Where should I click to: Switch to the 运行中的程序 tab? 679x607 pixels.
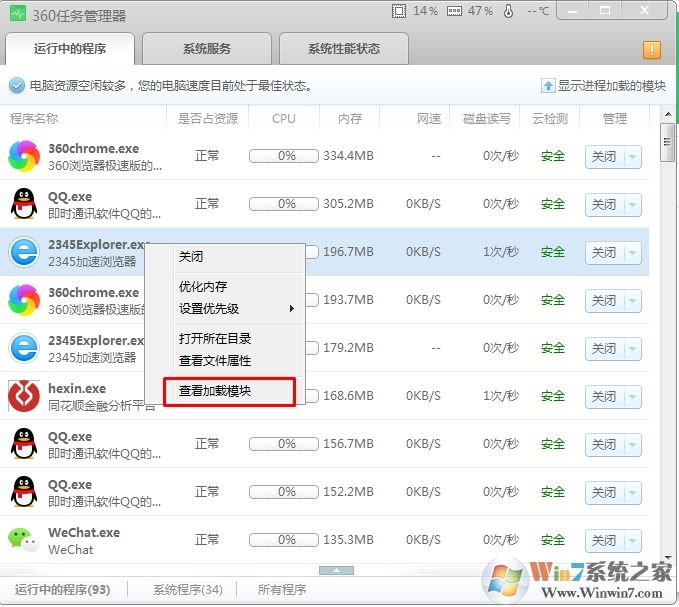70,48
